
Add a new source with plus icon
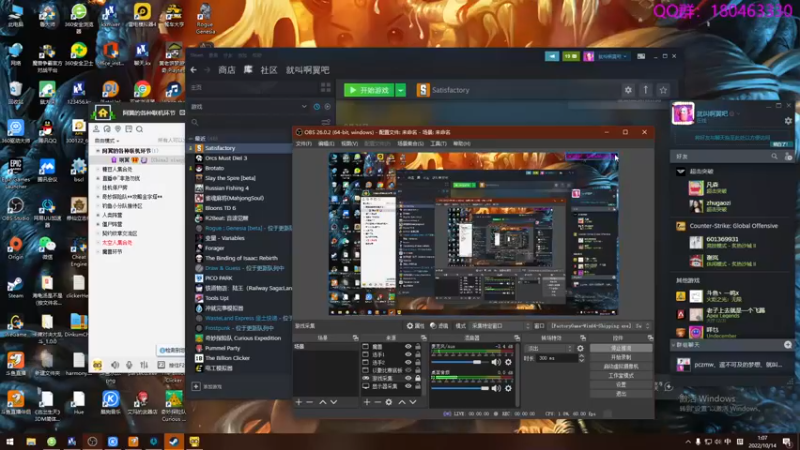pyautogui.click(x=366, y=402)
